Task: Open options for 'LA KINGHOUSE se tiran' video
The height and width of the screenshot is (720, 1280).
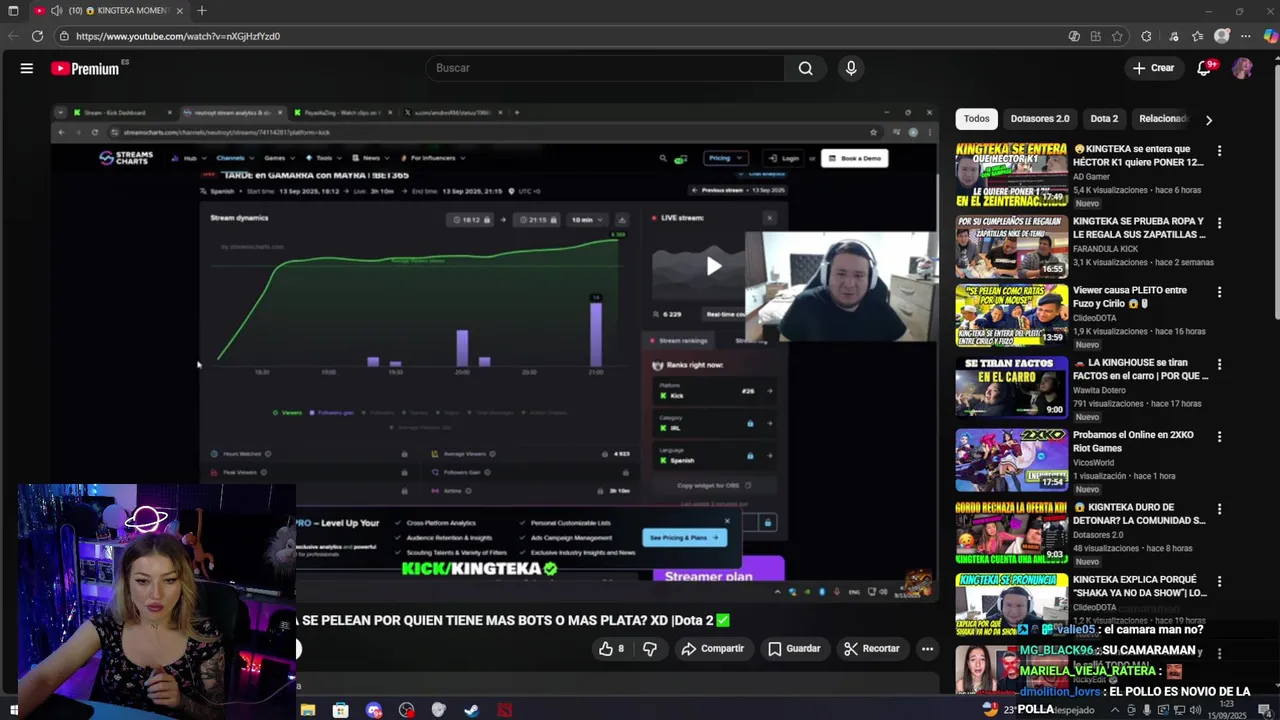Action: 1219,364
